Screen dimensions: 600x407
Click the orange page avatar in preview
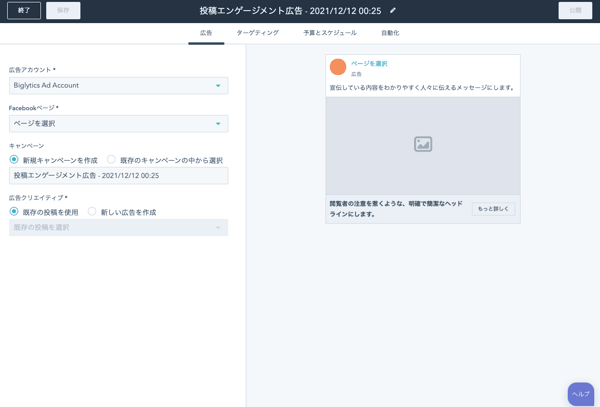tap(338, 67)
